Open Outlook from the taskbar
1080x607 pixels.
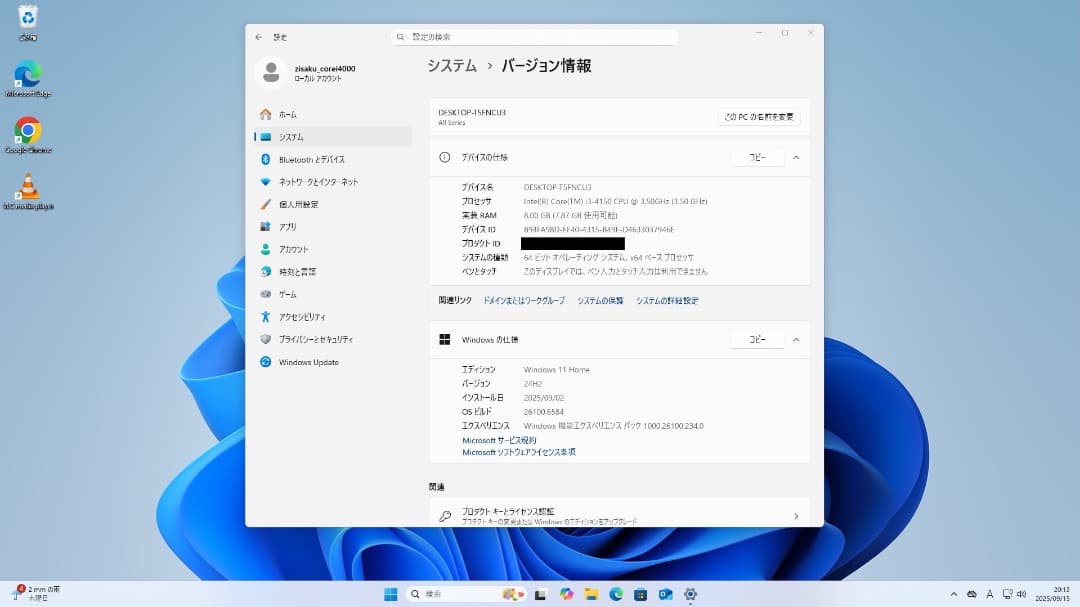point(665,595)
